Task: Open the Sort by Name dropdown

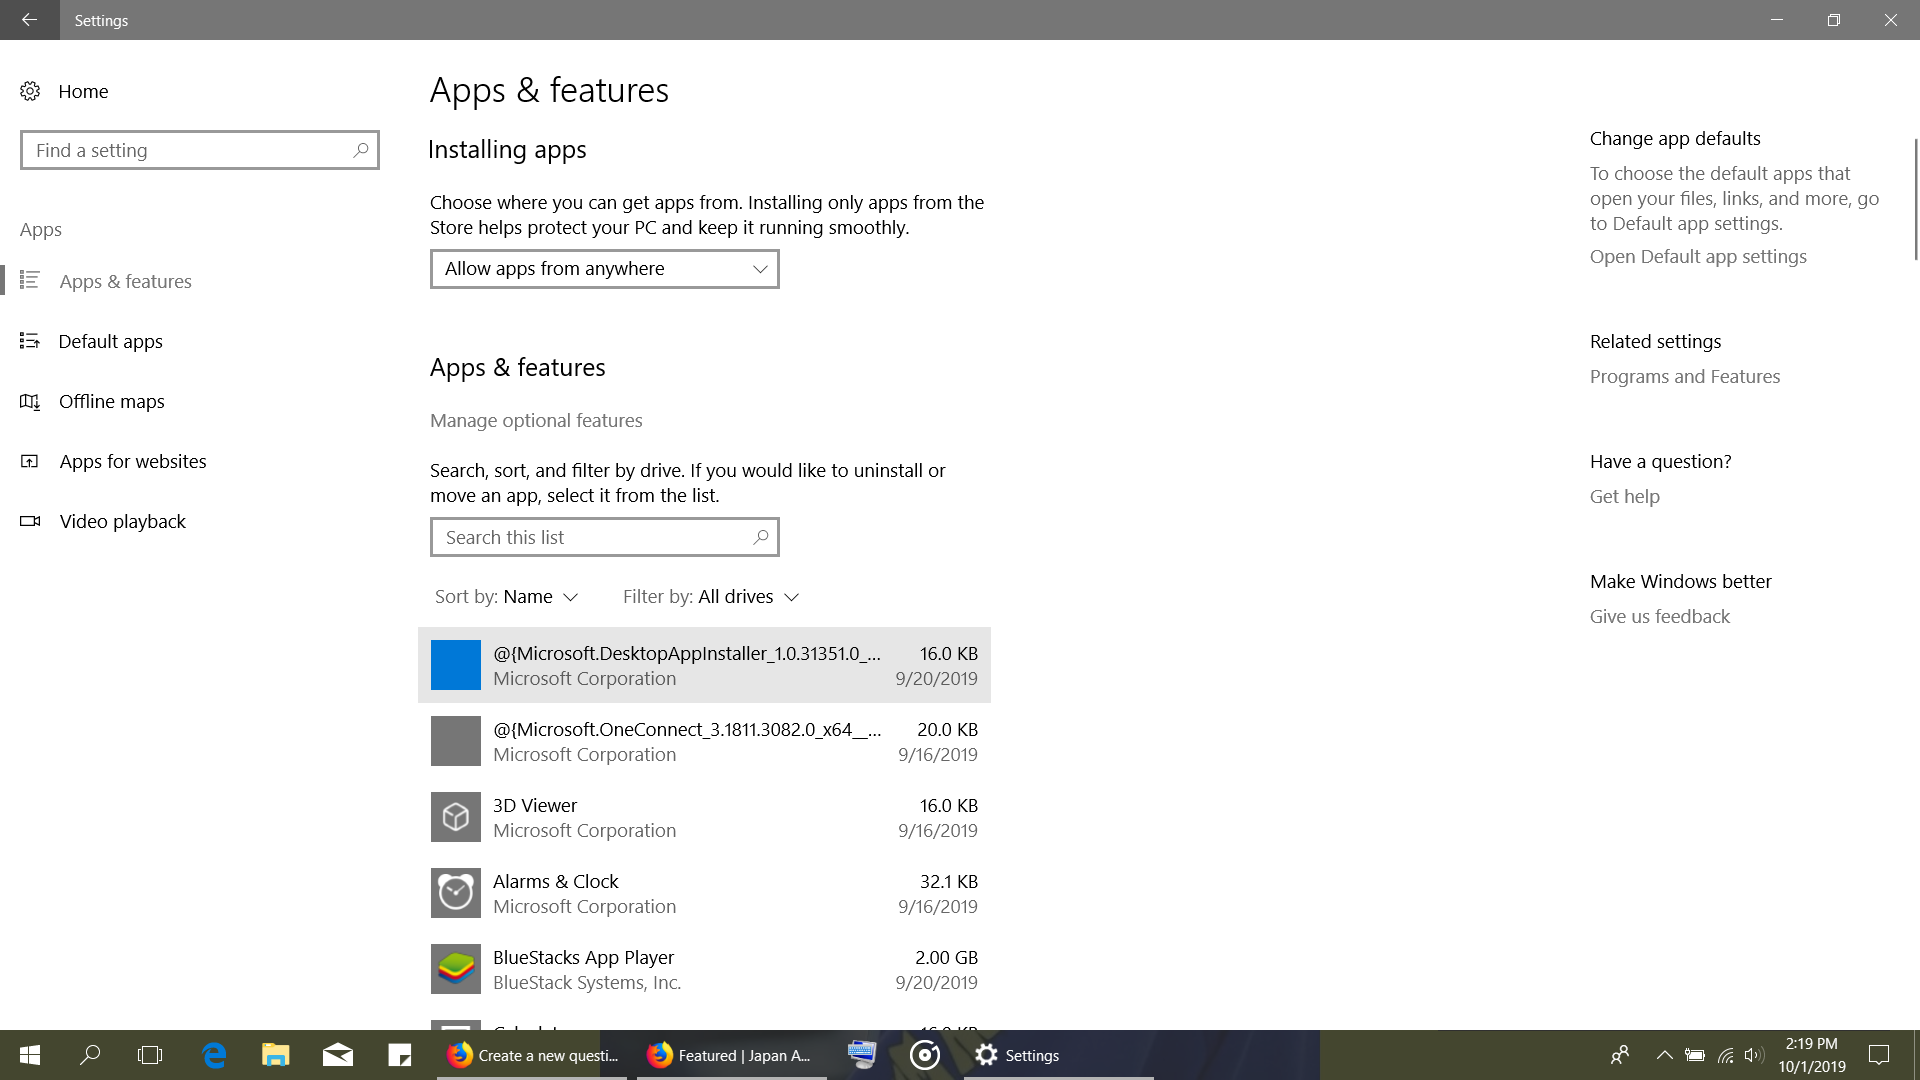Action: coord(506,596)
